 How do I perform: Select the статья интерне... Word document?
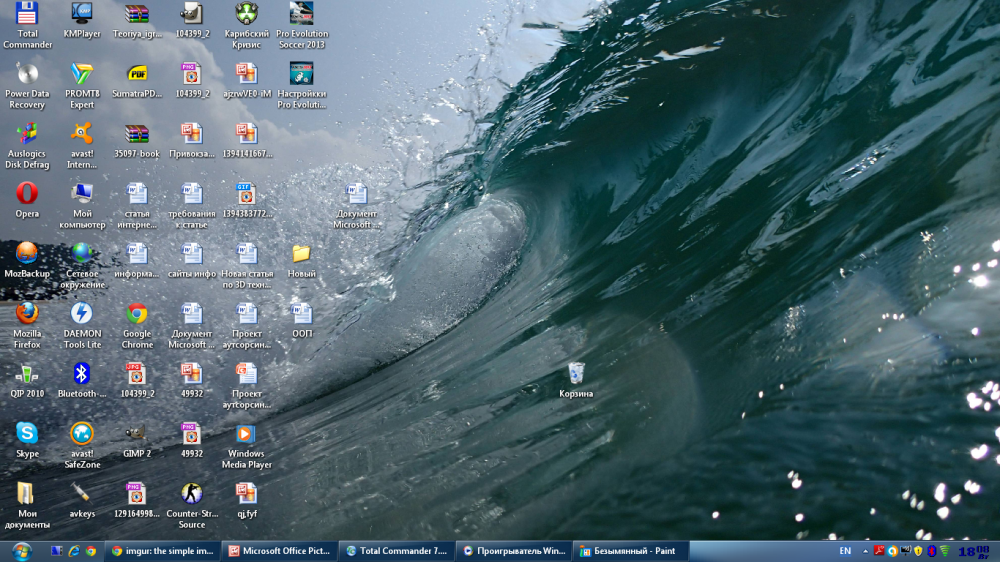(x=136, y=205)
